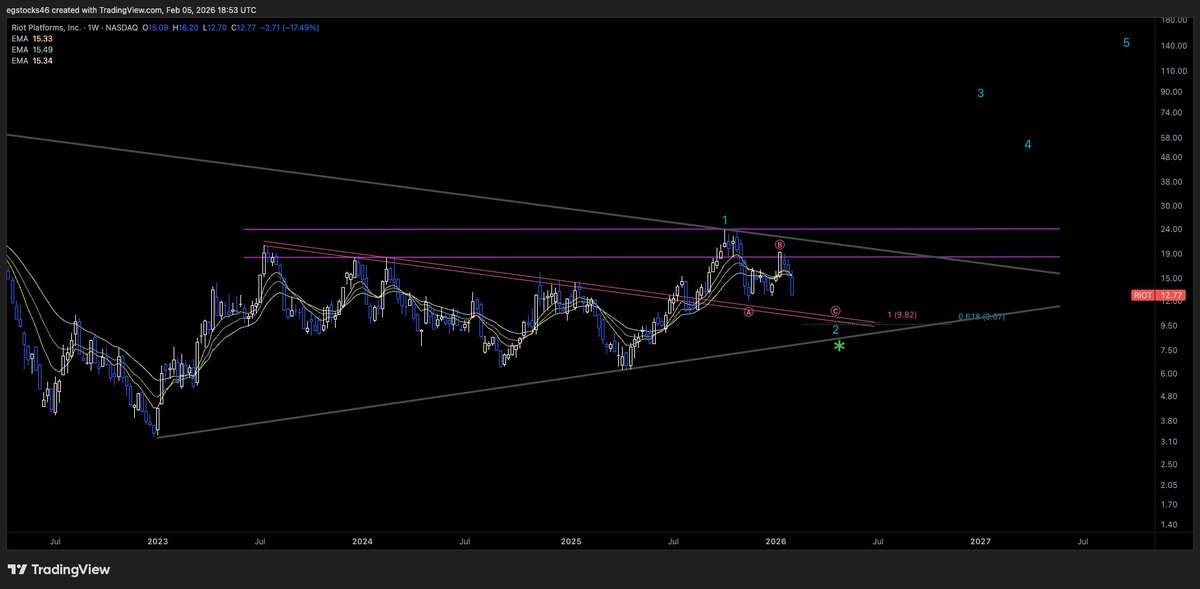Image resolution: width=1200 pixels, height=589 pixels.
Task: Select the cyan wave 4 label
Action: [x=1027, y=144]
